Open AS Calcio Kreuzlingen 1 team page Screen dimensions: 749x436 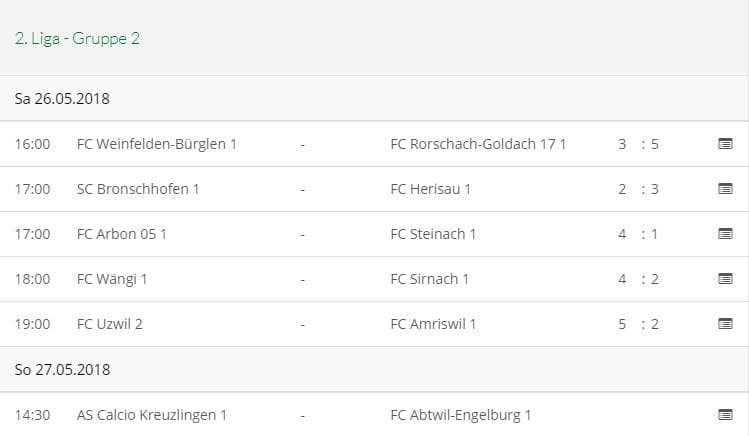tap(152, 415)
